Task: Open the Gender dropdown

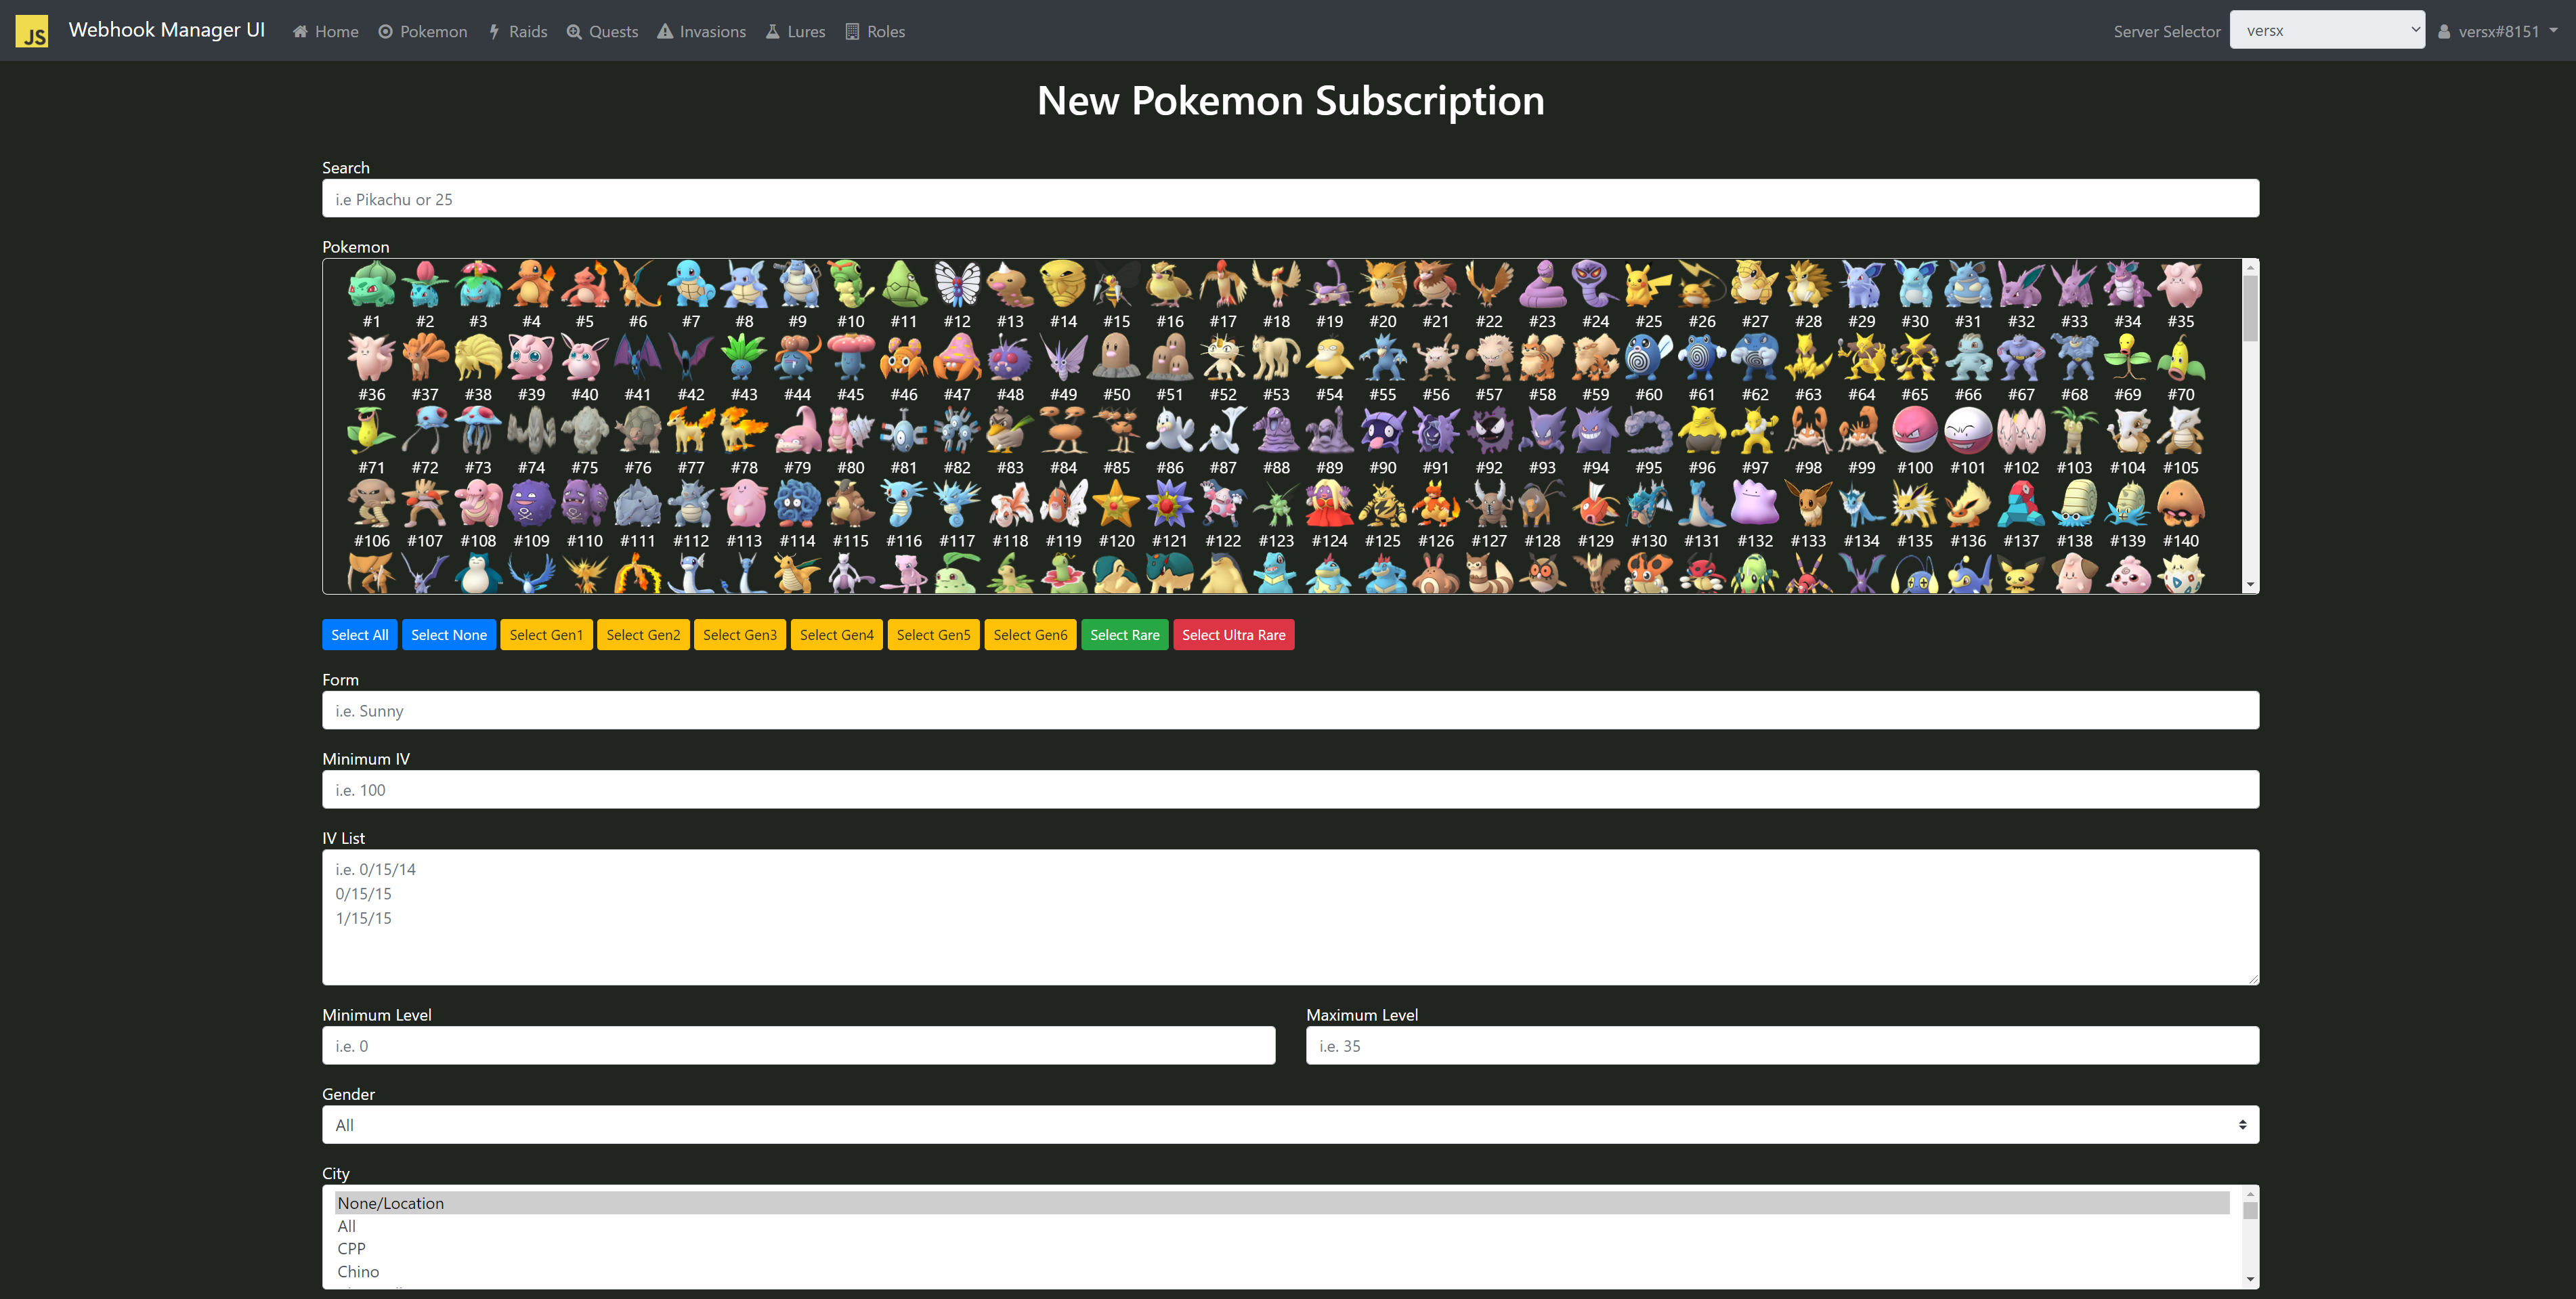Action: coord(1290,1125)
